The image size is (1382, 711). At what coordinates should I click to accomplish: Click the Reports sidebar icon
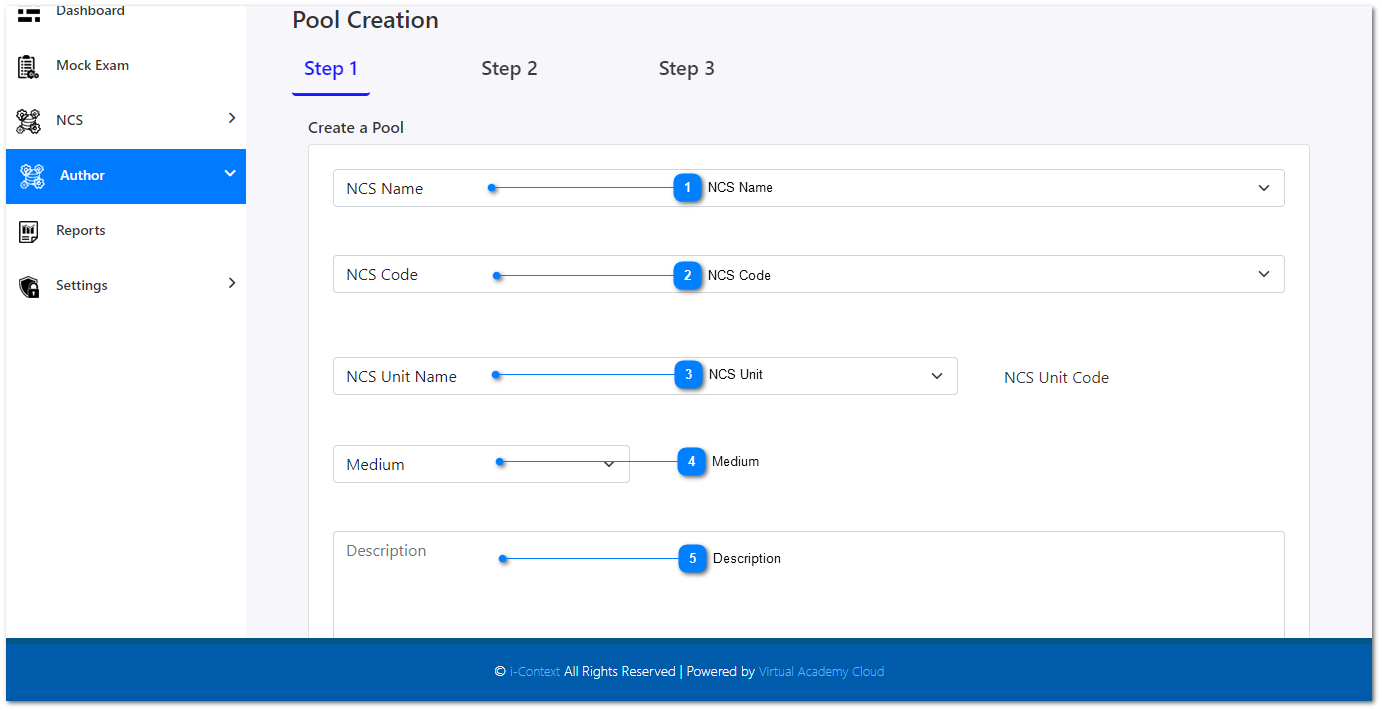29,231
